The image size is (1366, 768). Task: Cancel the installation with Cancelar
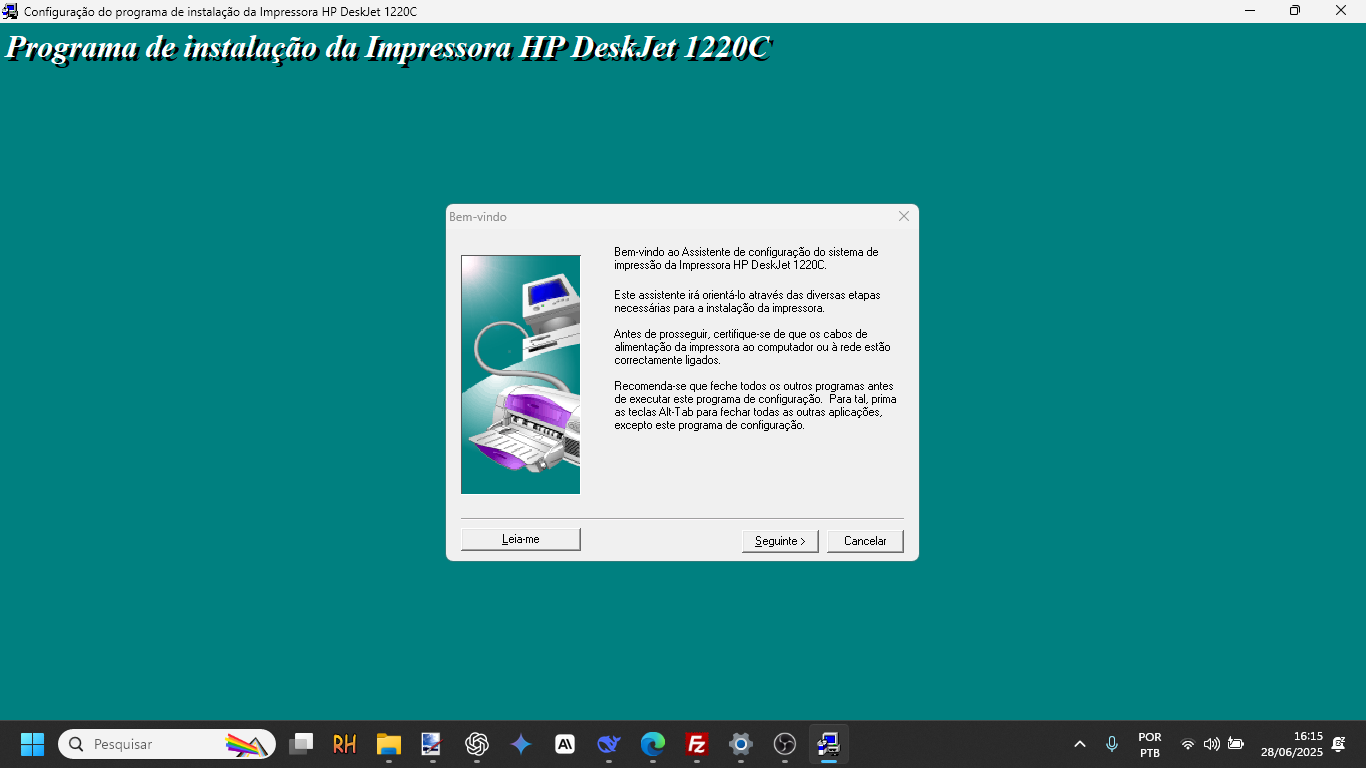[865, 540]
